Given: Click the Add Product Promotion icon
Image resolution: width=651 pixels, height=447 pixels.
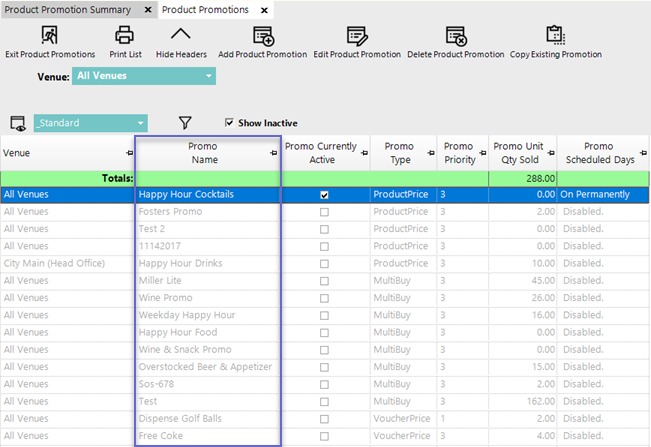Looking at the screenshot, I should [263, 36].
